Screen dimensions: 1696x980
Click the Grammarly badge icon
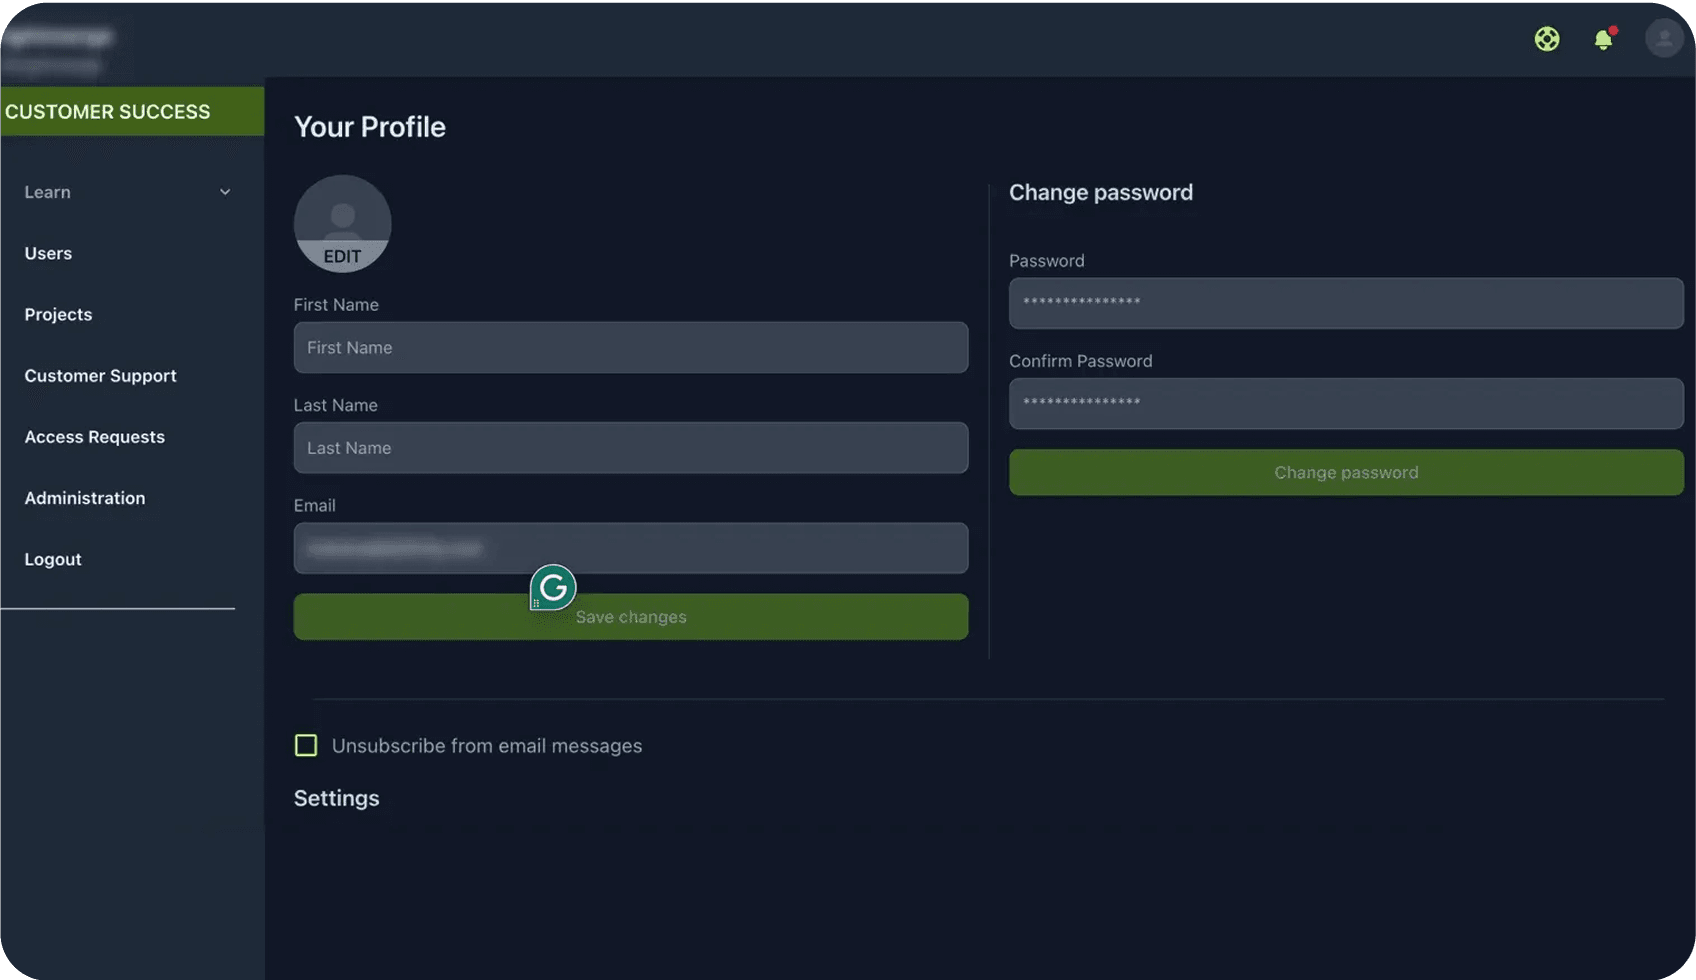pyautogui.click(x=553, y=588)
